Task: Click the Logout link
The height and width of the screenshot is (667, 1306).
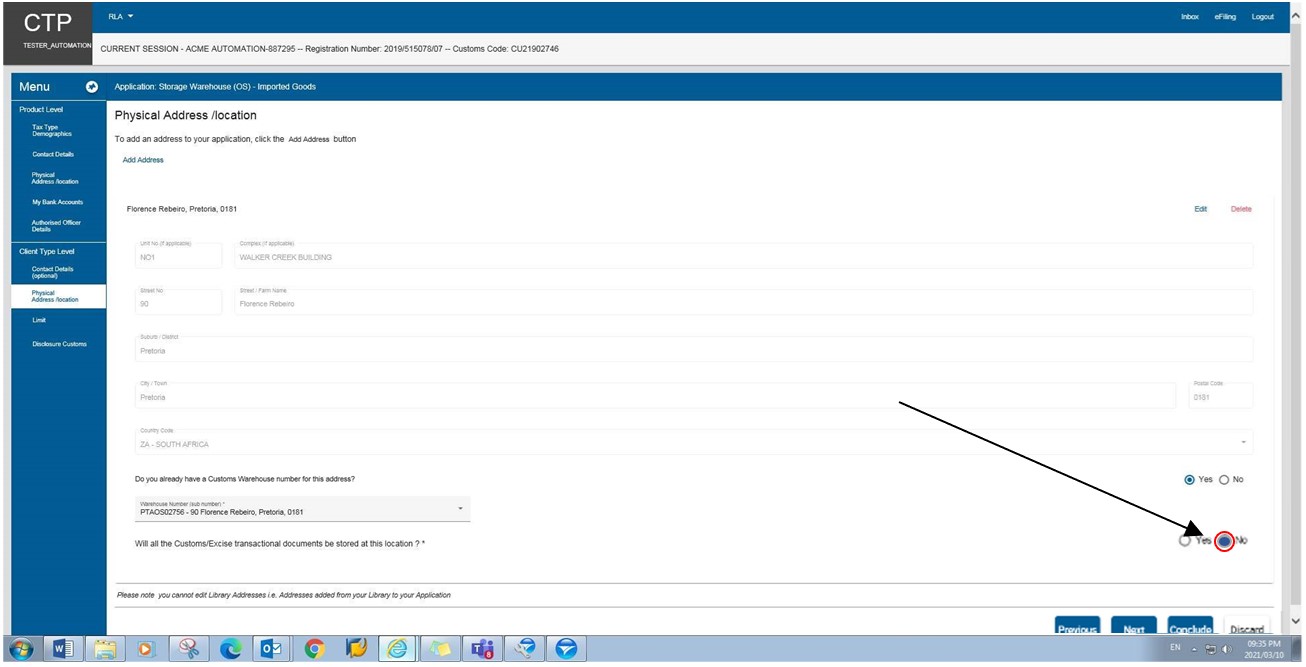Action: coord(1263,17)
